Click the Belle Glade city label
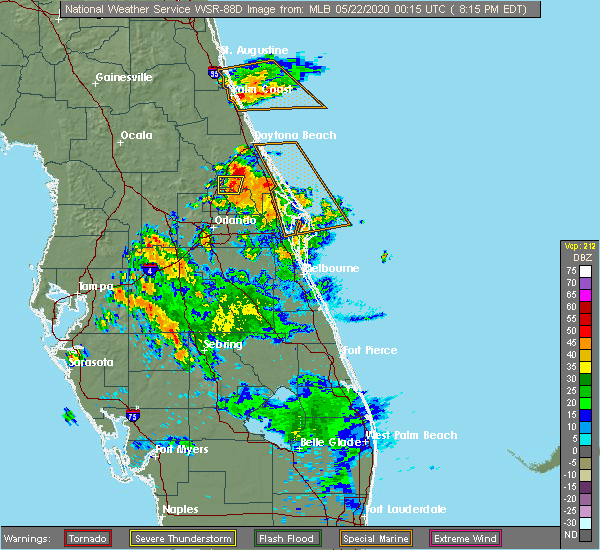Viewport: 600px width, 550px height. [331, 442]
